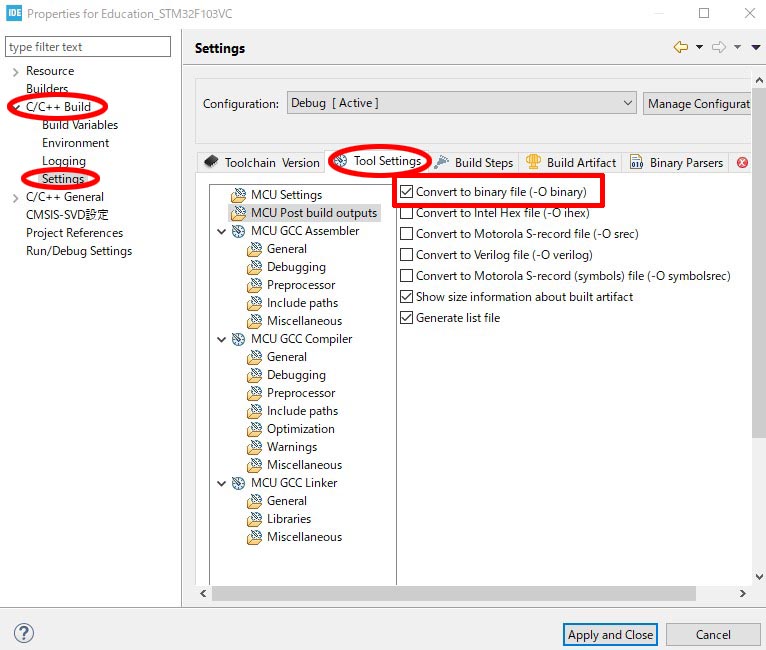Viewport: 766px width, 650px height.
Task: Click the Apply and Close button
Action: [610, 634]
